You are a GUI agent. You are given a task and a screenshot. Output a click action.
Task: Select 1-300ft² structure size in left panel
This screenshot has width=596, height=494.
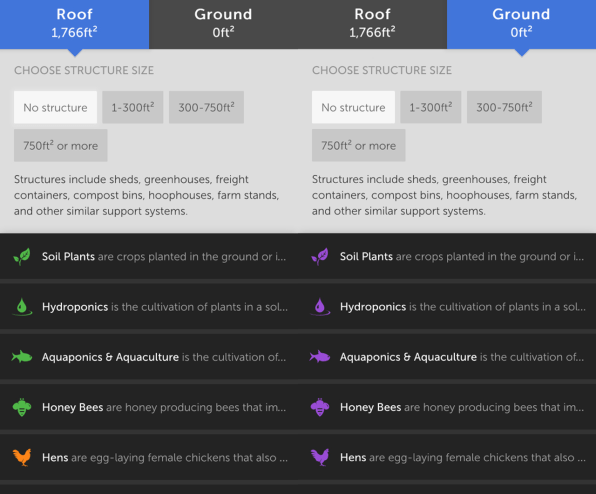tap(133, 107)
